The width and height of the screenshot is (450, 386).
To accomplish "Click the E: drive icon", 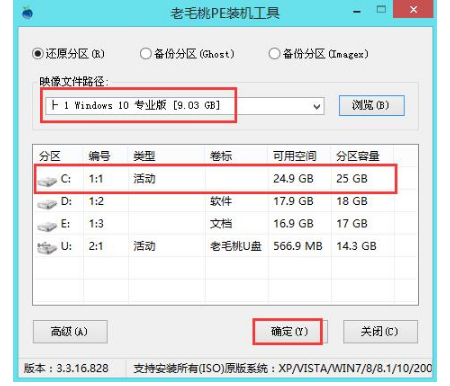I will coord(47,226).
